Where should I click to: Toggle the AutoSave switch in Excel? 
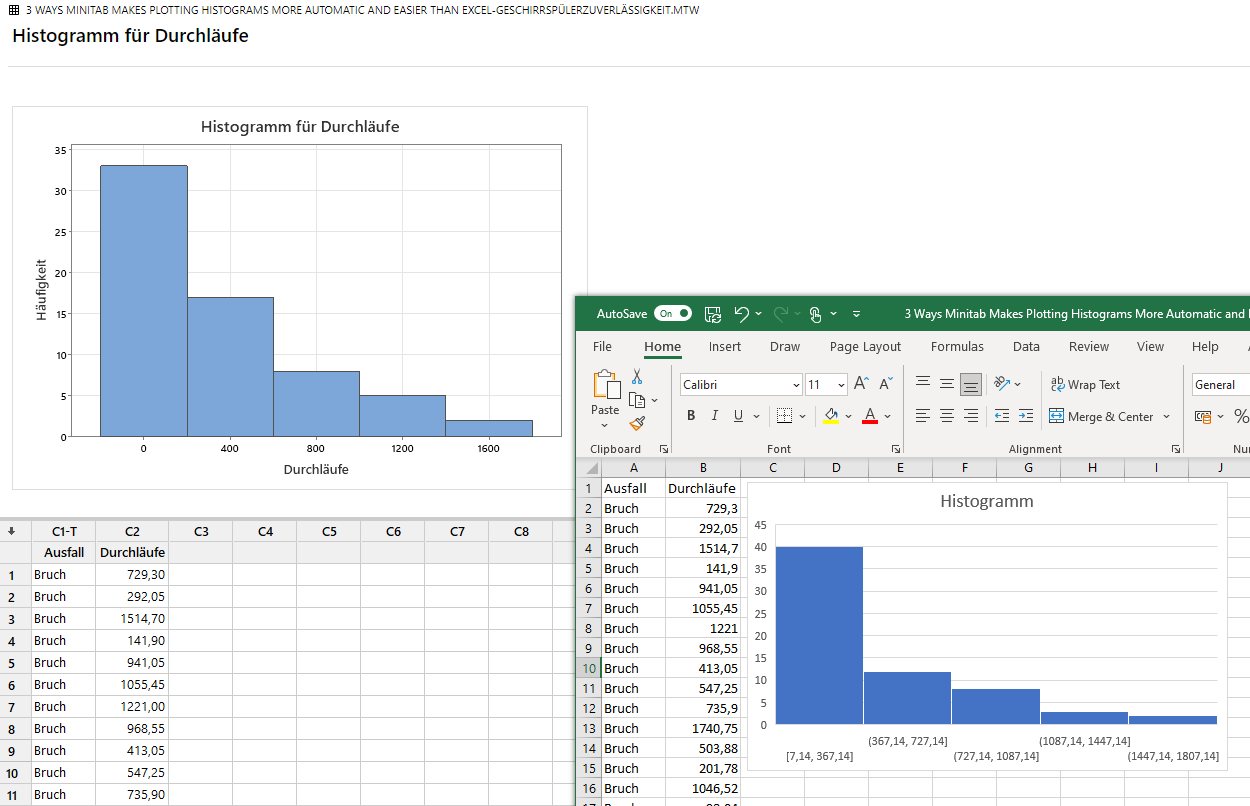pos(673,313)
